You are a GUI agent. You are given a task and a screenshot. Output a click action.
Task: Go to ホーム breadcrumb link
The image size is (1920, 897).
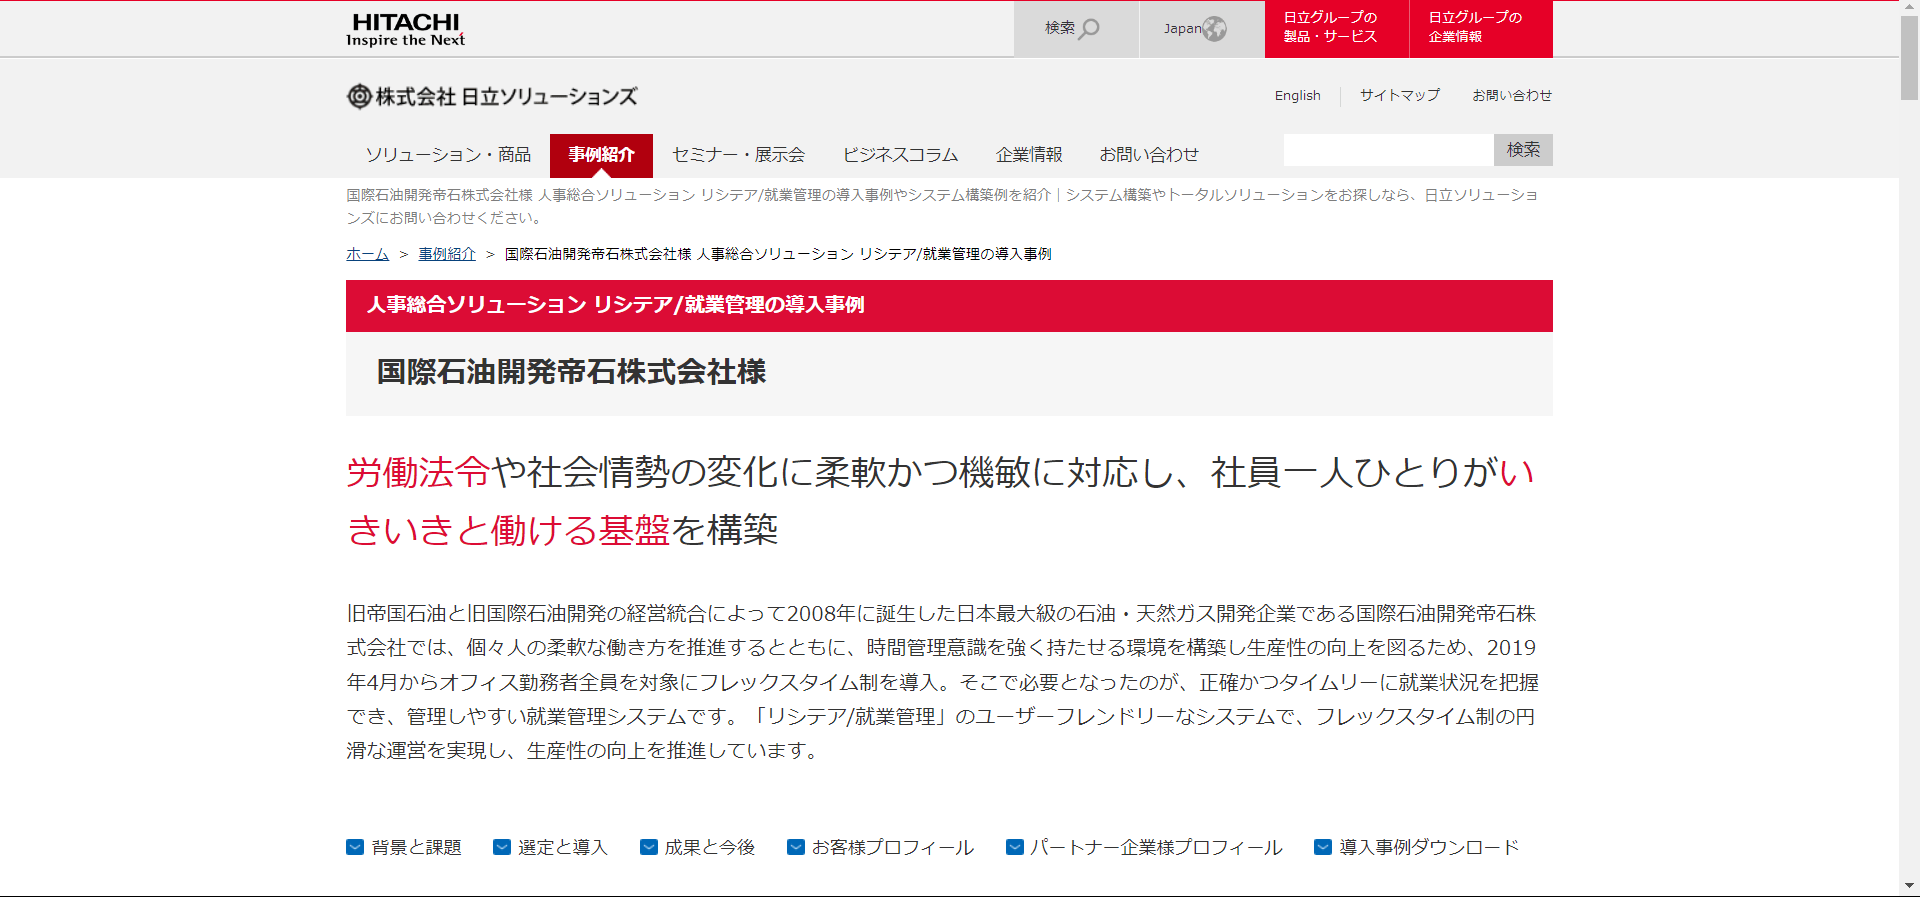point(367,254)
